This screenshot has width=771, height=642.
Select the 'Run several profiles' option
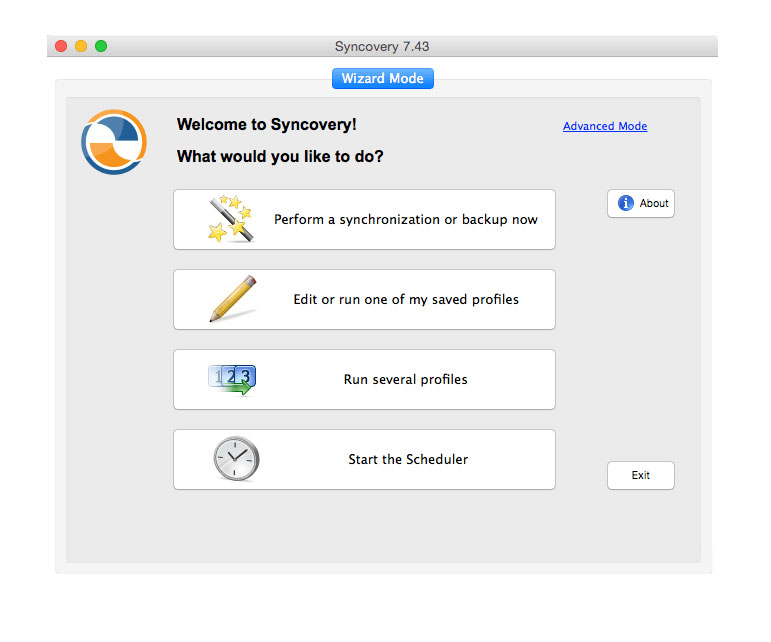pyautogui.click(x=405, y=379)
